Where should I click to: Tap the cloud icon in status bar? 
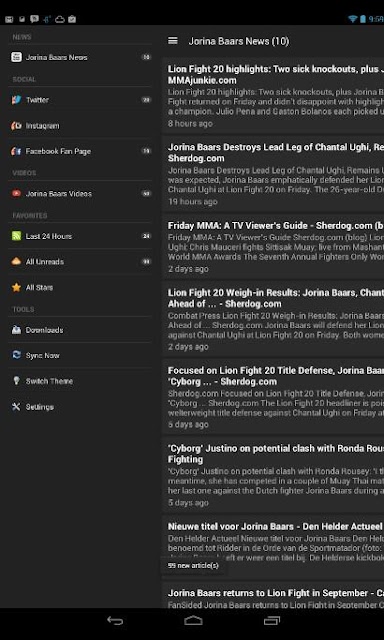click(60, 19)
